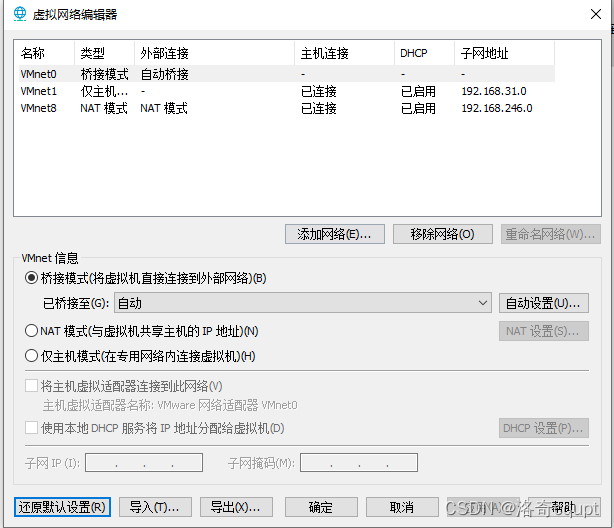The width and height of the screenshot is (614, 528).
Task: Open DHCP 设置(P)... button
Action: tap(544, 428)
